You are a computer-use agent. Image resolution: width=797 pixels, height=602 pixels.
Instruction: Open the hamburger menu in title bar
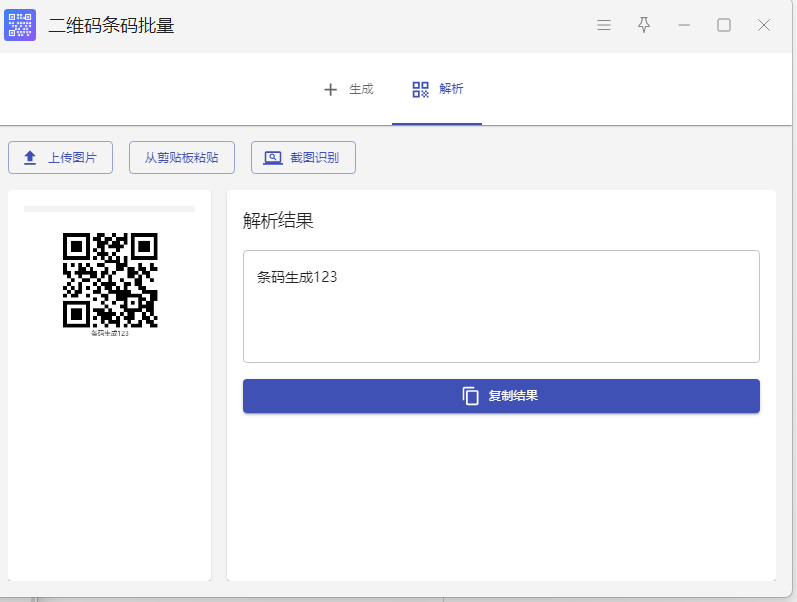(x=604, y=25)
